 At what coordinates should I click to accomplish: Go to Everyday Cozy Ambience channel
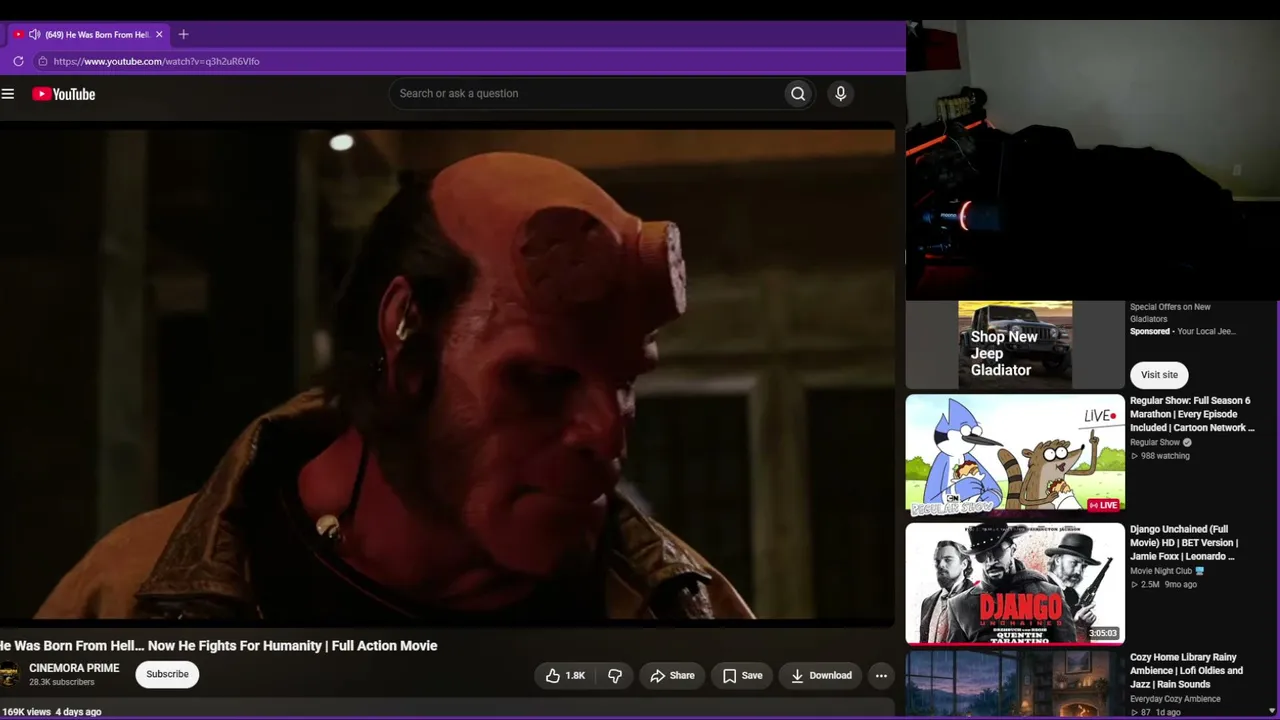1175,699
